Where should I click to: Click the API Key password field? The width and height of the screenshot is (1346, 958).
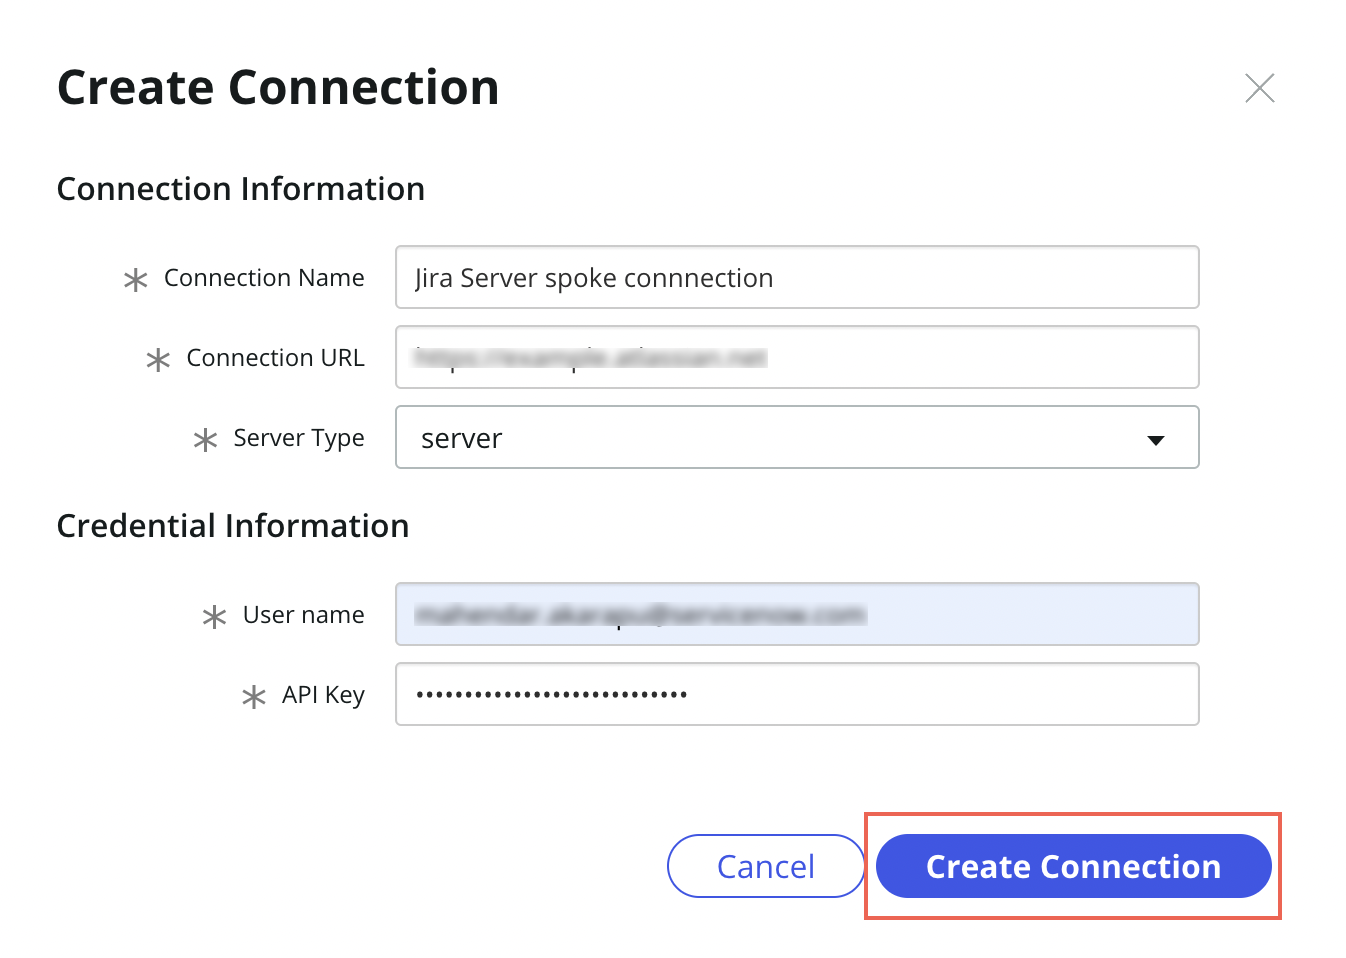coord(797,694)
